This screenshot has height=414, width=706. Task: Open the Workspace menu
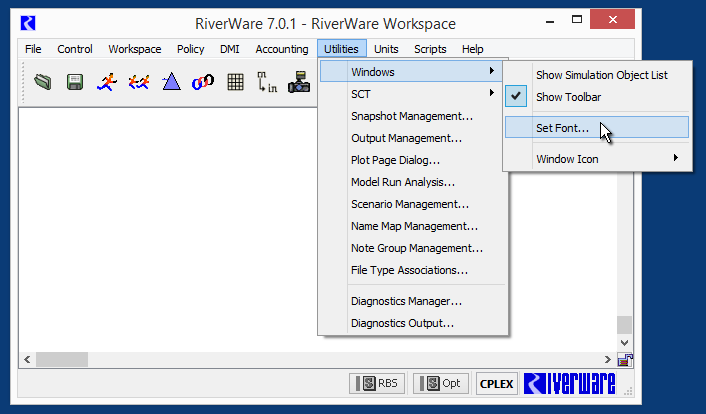[x=135, y=49]
